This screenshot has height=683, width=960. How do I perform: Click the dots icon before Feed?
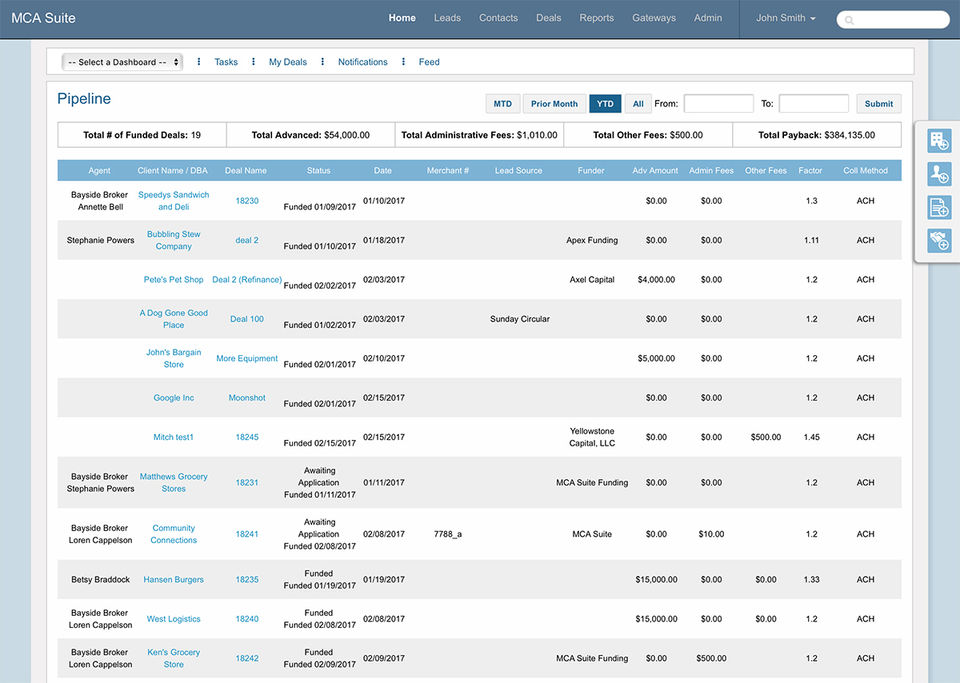pyautogui.click(x=403, y=62)
